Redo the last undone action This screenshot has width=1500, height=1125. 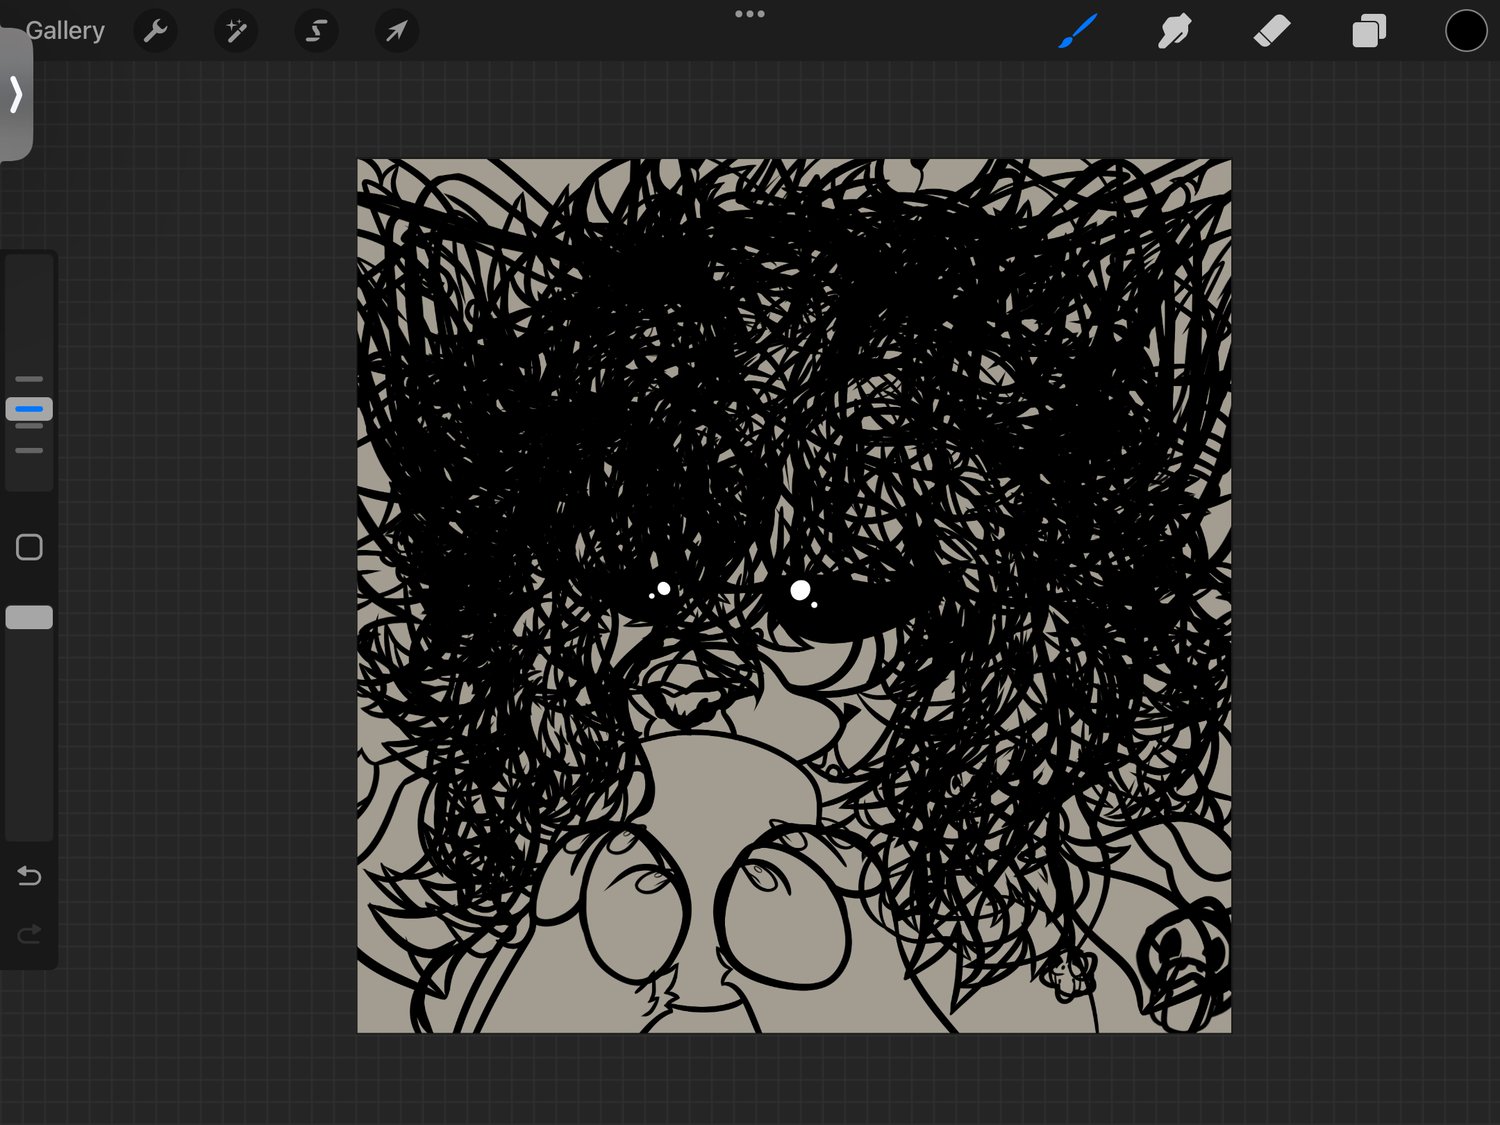point(29,934)
